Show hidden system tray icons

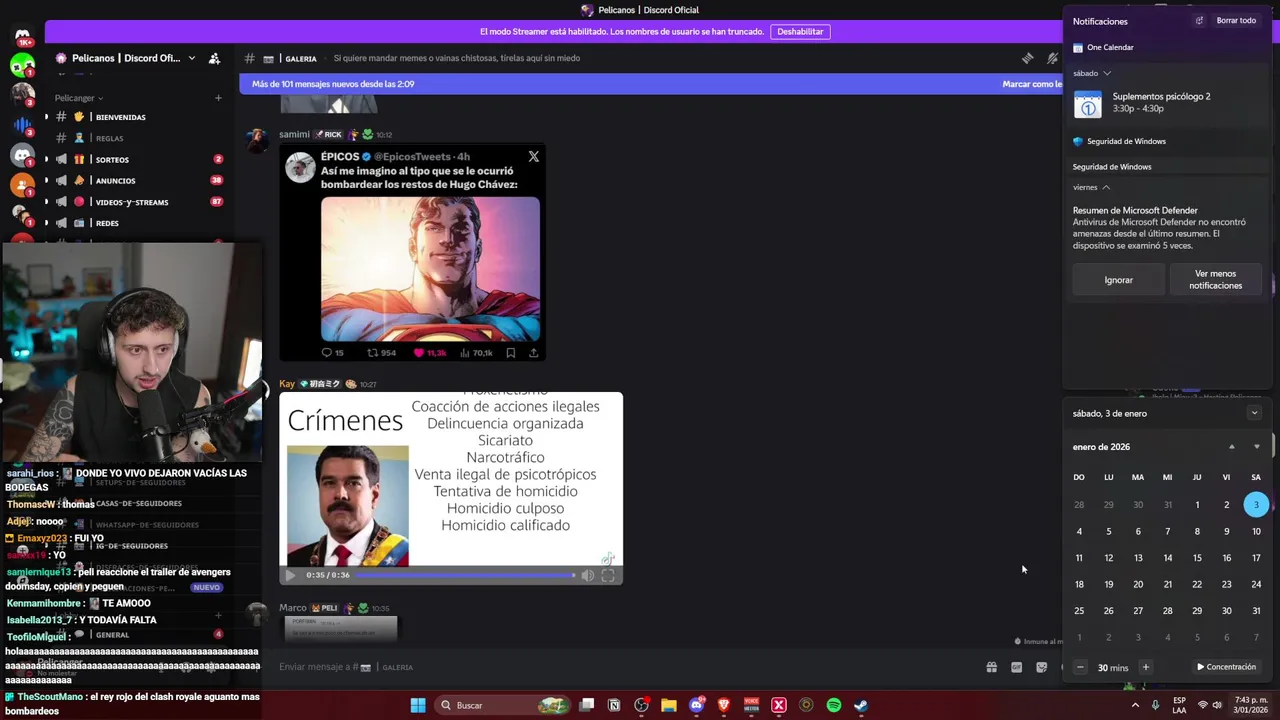point(1135,705)
